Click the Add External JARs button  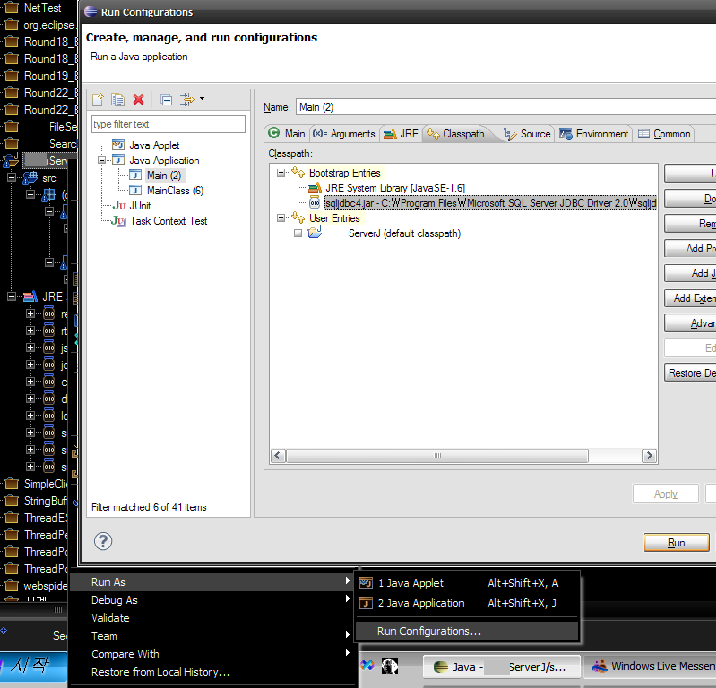click(x=690, y=298)
